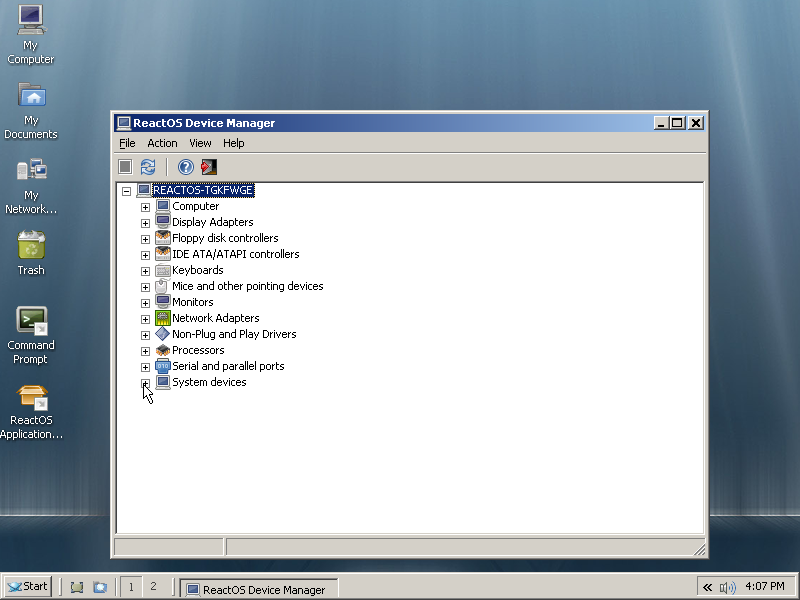Collapse the REACTOS-TGKFWGE root node
Screen dimensions: 800x600
(x=126, y=191)
